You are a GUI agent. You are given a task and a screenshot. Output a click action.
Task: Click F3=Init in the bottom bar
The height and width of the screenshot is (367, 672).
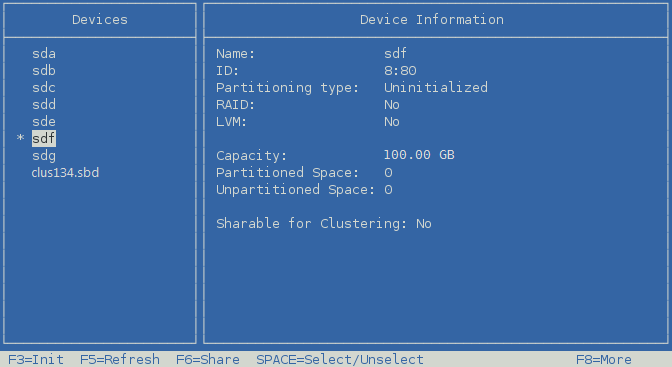pos(36,359)
